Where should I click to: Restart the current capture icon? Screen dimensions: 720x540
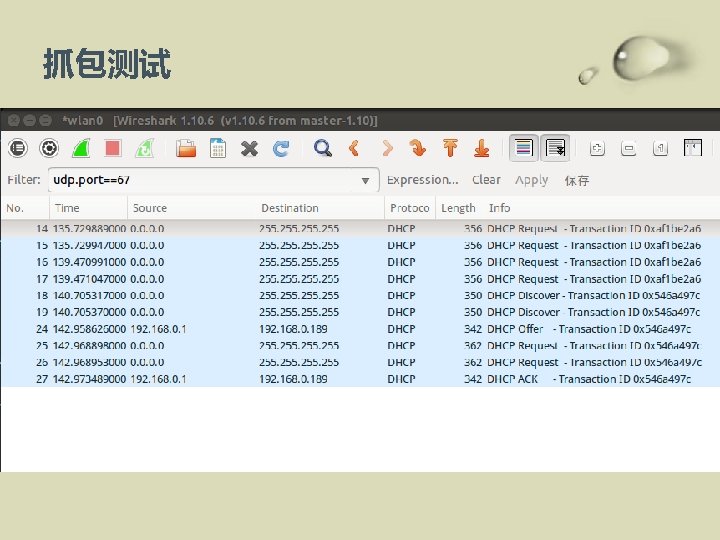pyautogui.click(x=144, y=148)
